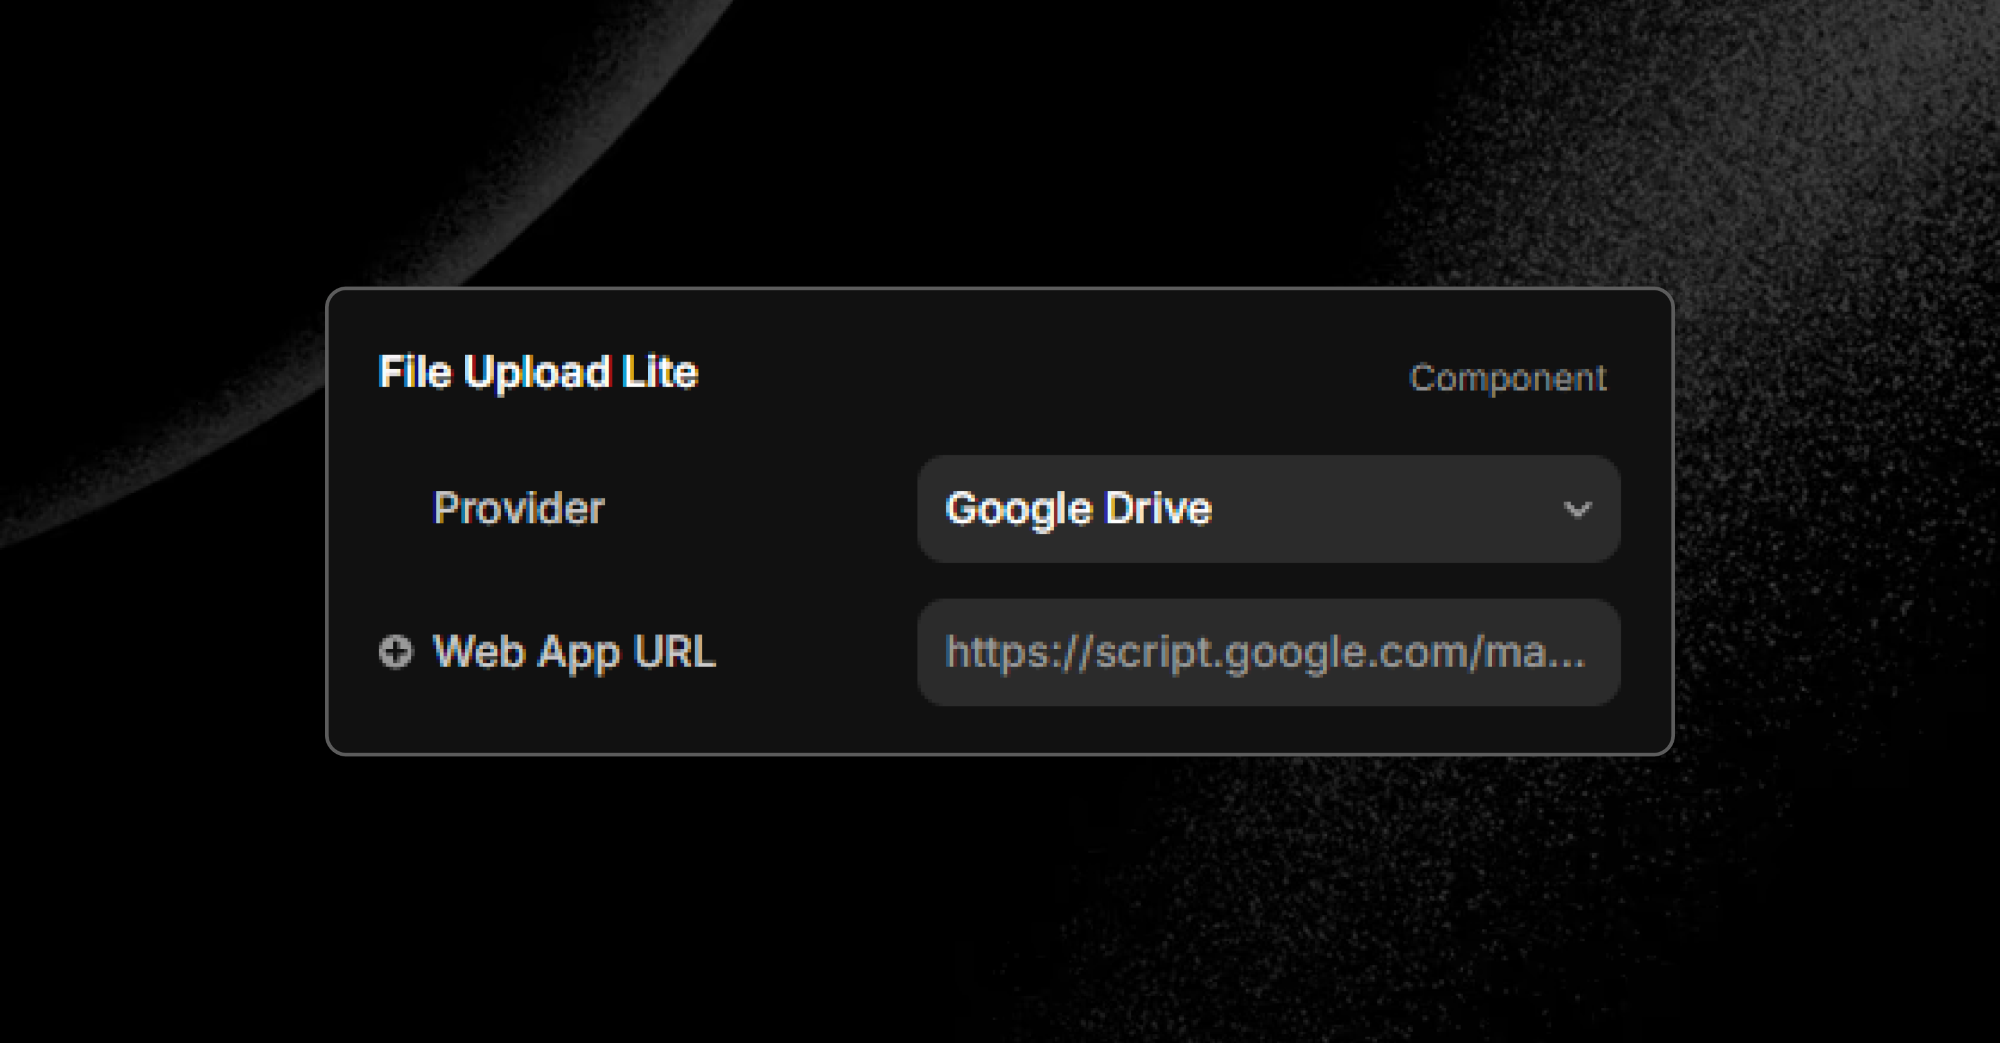
Task: Click inside the https script.google.com URL field
Action: [1268, 652]
